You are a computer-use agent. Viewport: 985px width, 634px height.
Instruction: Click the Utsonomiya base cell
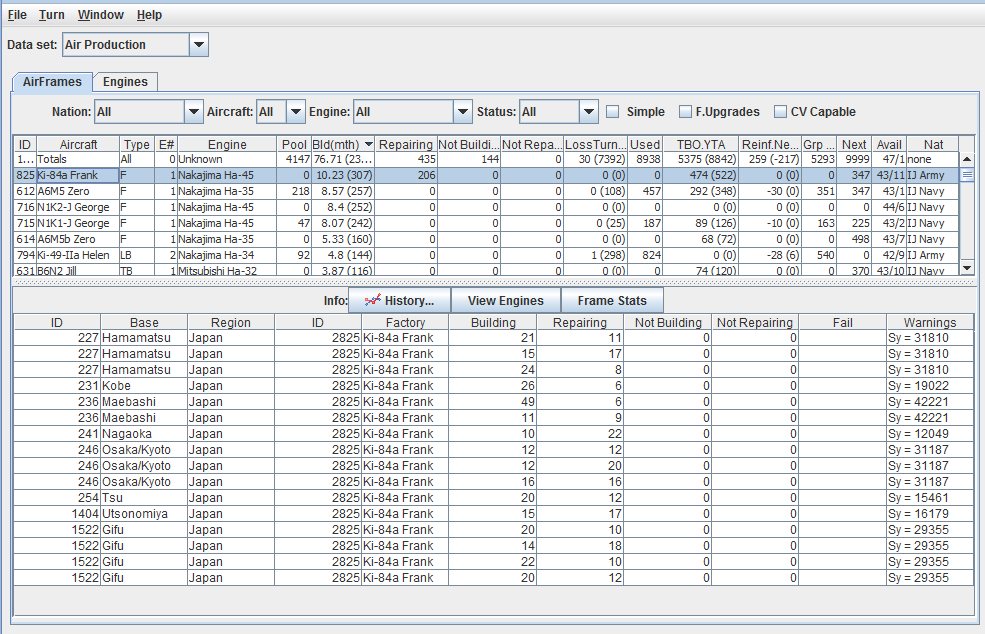pos(144,514)
